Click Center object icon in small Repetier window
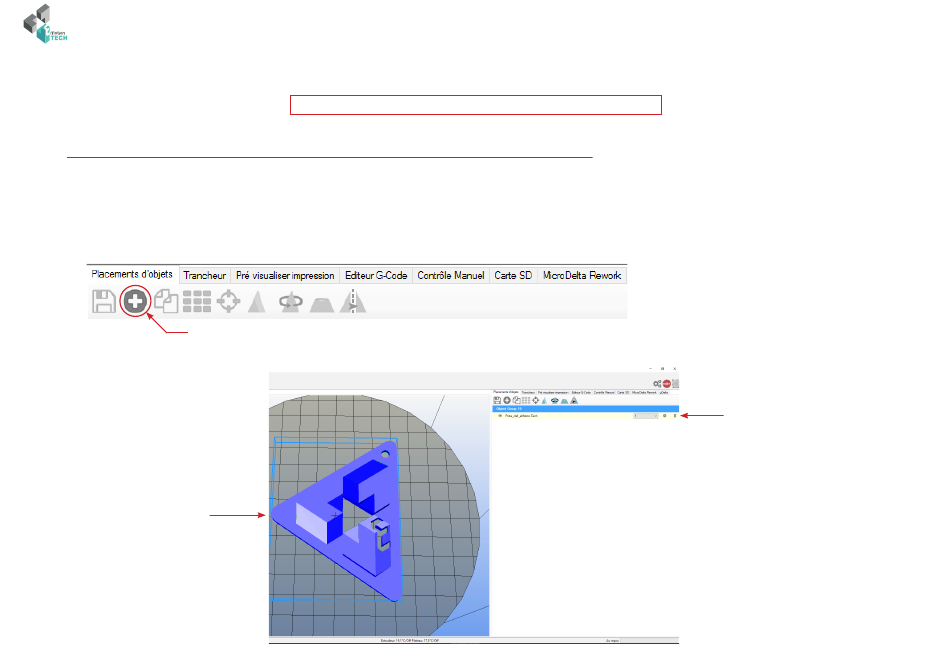950x667 pixels. [x=536, y=400]
